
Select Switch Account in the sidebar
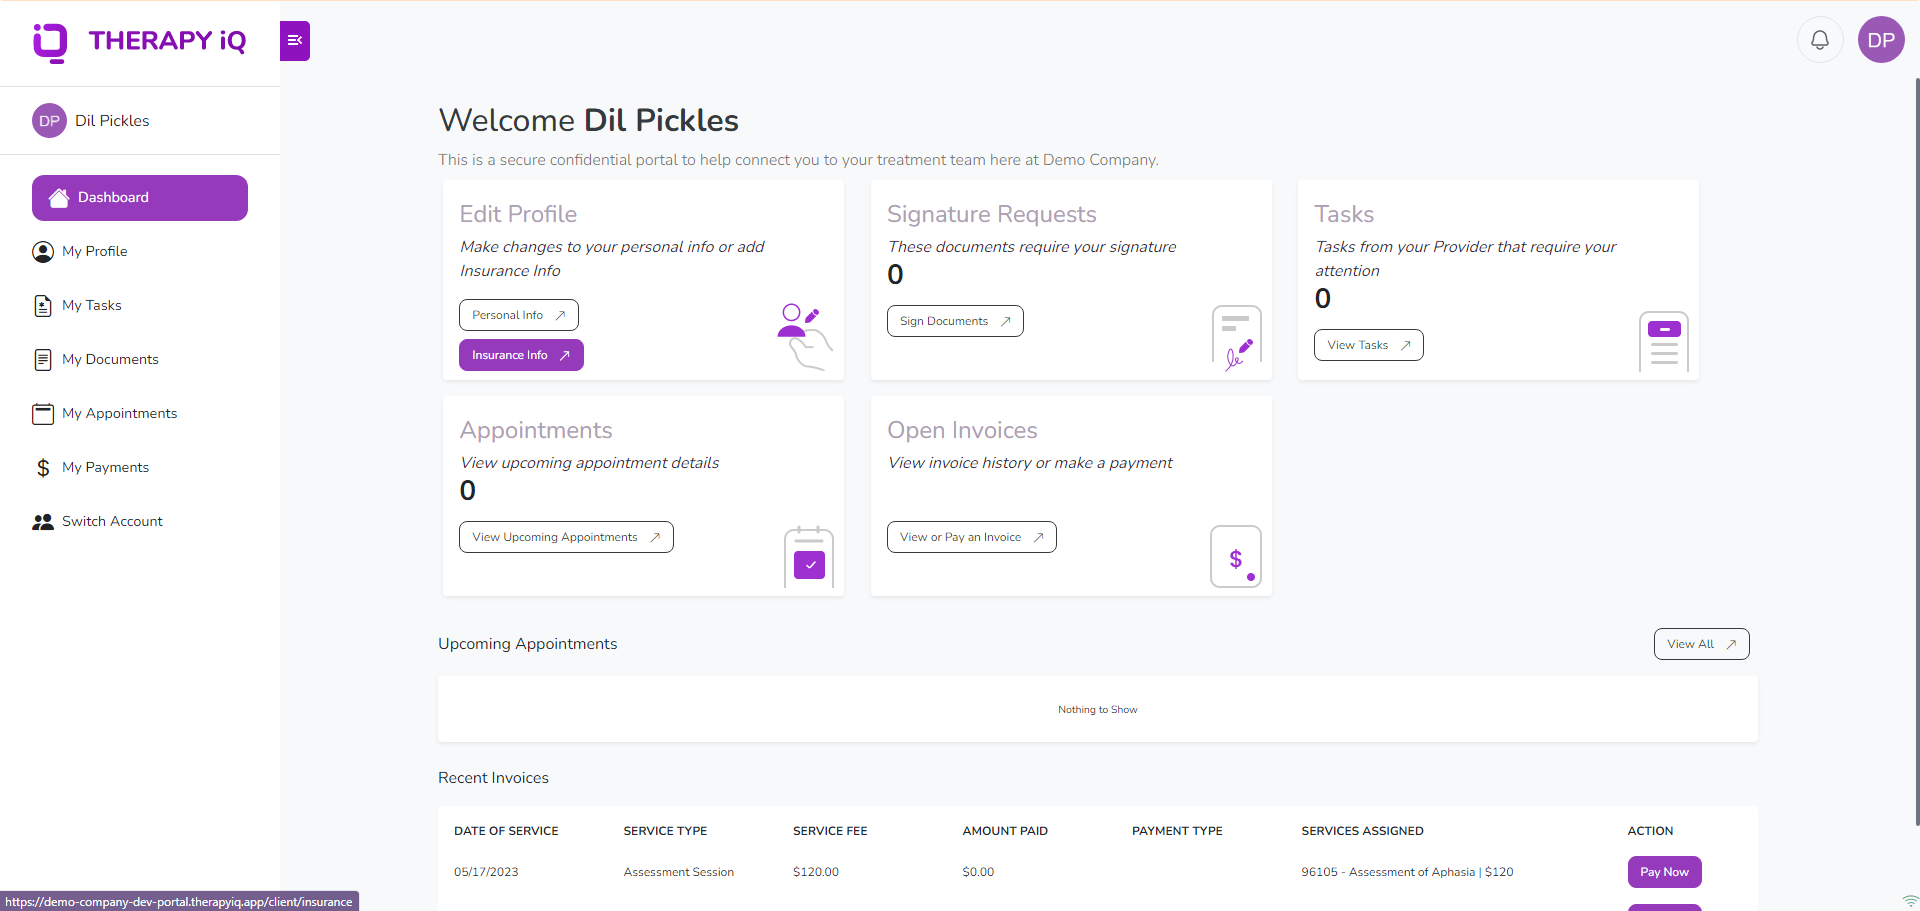tap(112, 521)
